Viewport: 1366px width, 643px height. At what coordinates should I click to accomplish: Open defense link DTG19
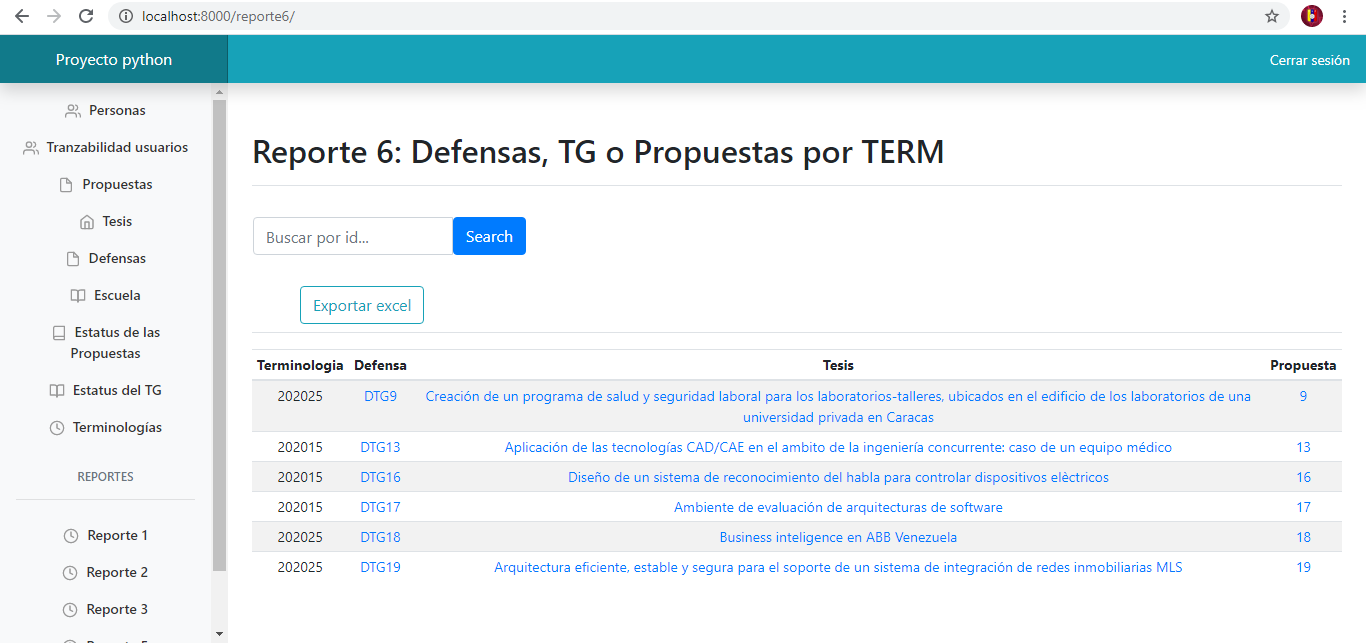tap(380, 567)
